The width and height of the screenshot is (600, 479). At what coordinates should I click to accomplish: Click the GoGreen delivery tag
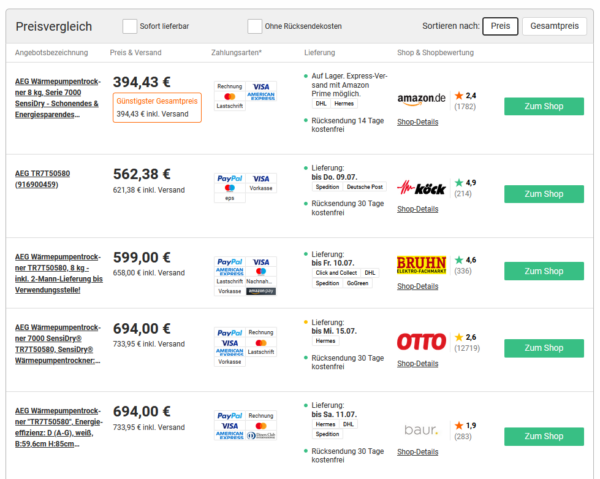[x=357, y=283]
